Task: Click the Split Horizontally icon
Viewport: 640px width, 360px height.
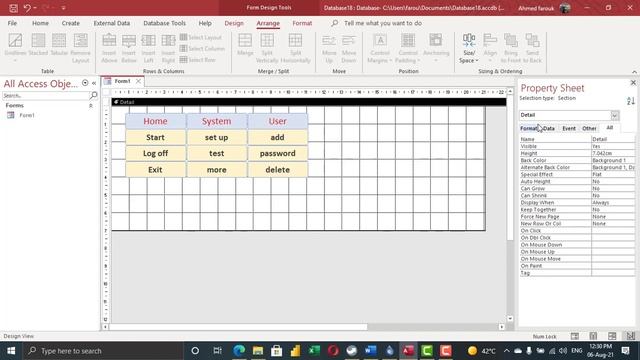Action: tap(295, 48)
